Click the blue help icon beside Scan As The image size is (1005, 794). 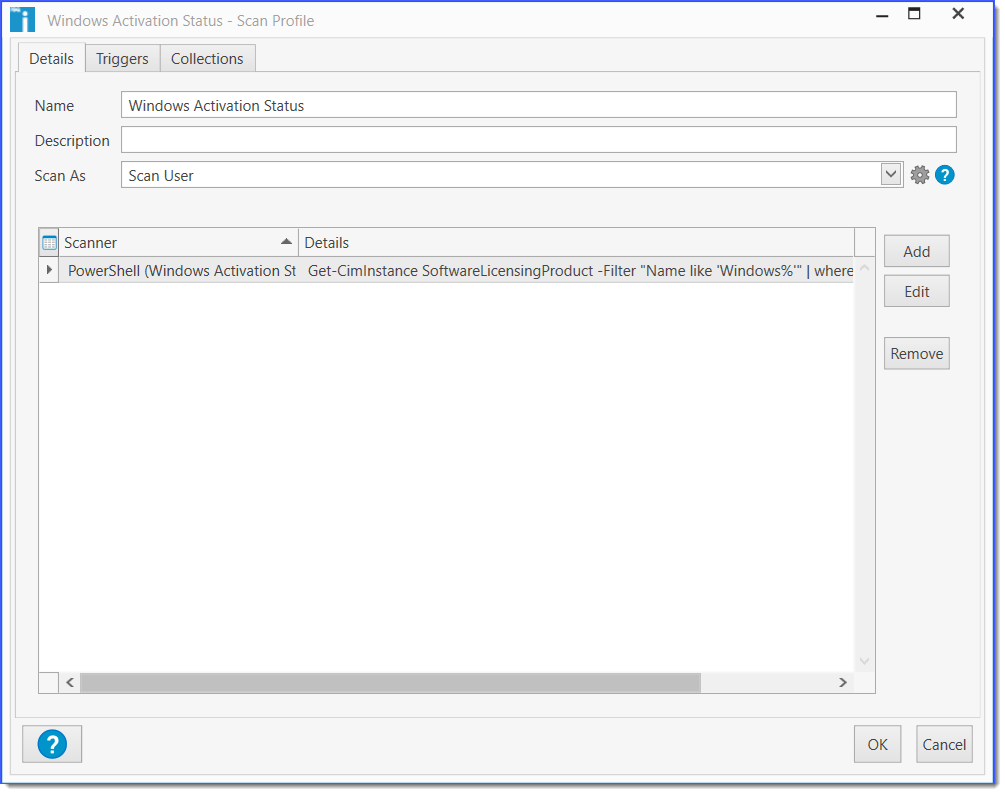click(x=944, y=175)
